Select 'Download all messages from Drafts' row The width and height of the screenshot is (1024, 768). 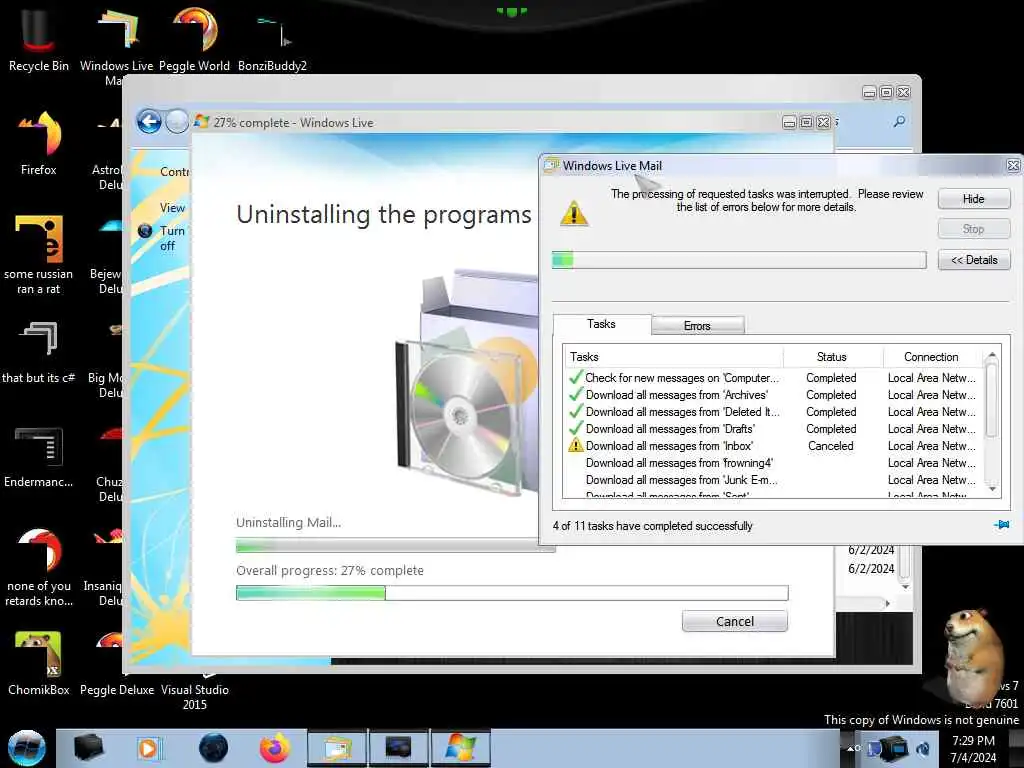point(773,428)
